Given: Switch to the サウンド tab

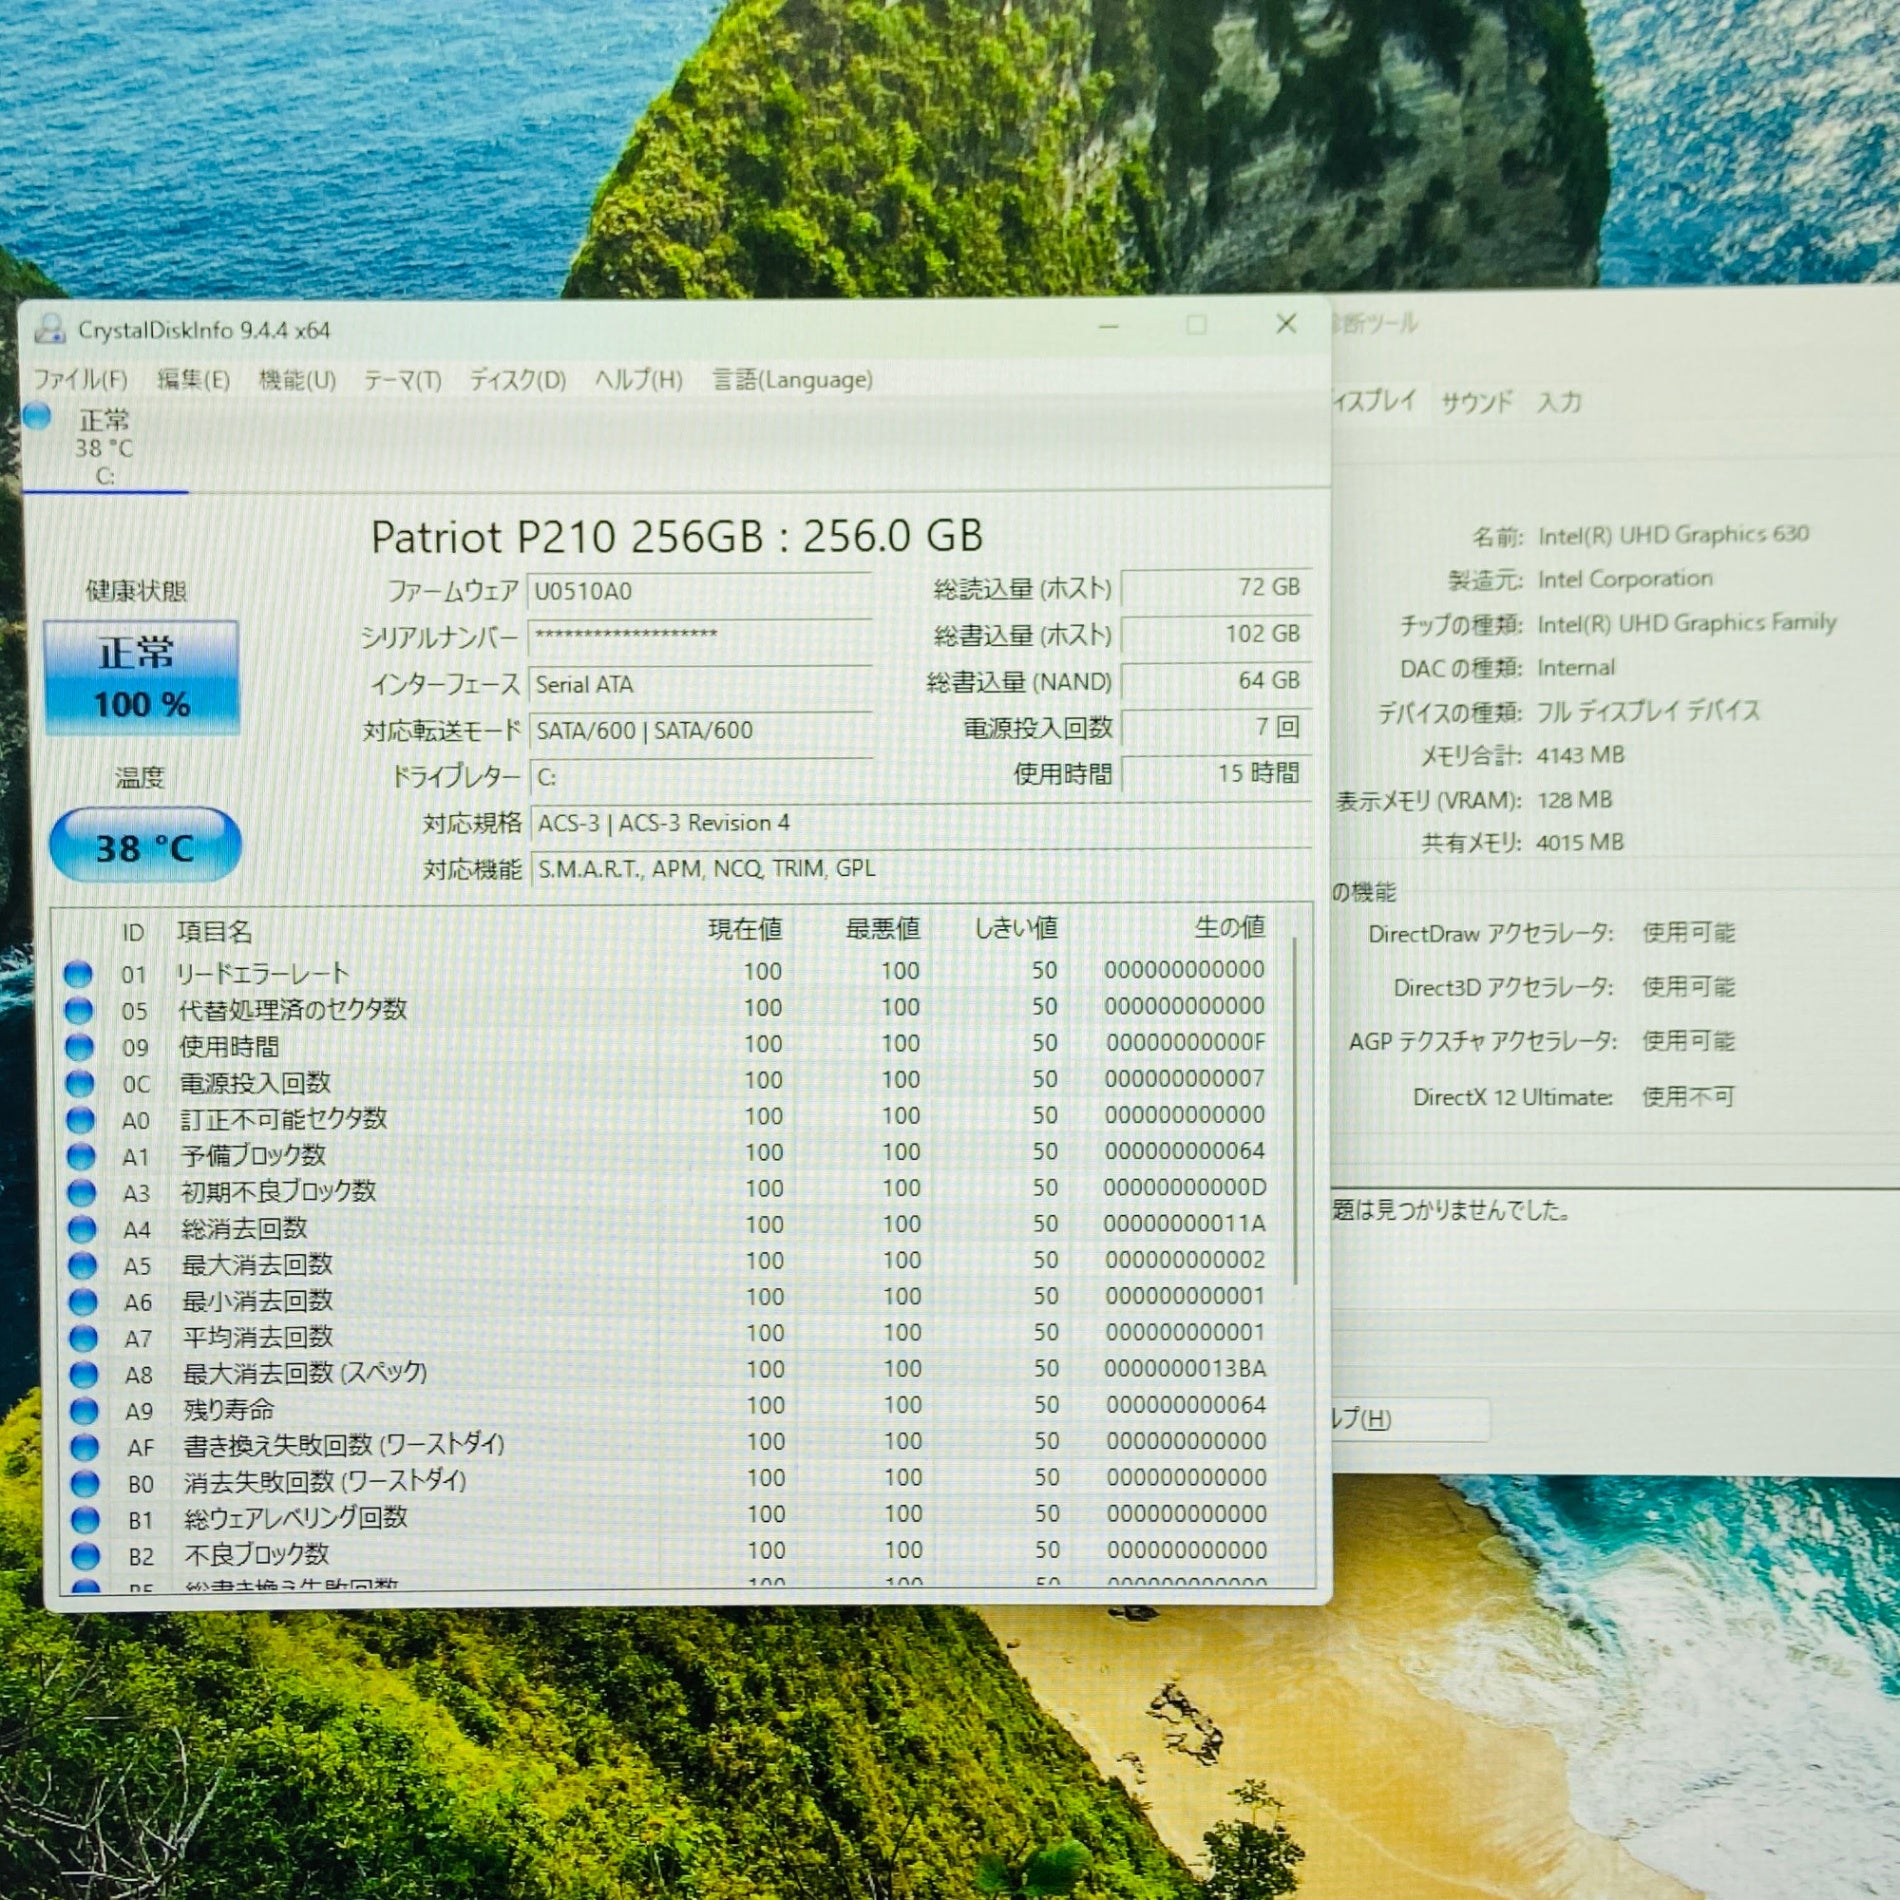Looking at the screenshot, I should tap(1476, 402).
